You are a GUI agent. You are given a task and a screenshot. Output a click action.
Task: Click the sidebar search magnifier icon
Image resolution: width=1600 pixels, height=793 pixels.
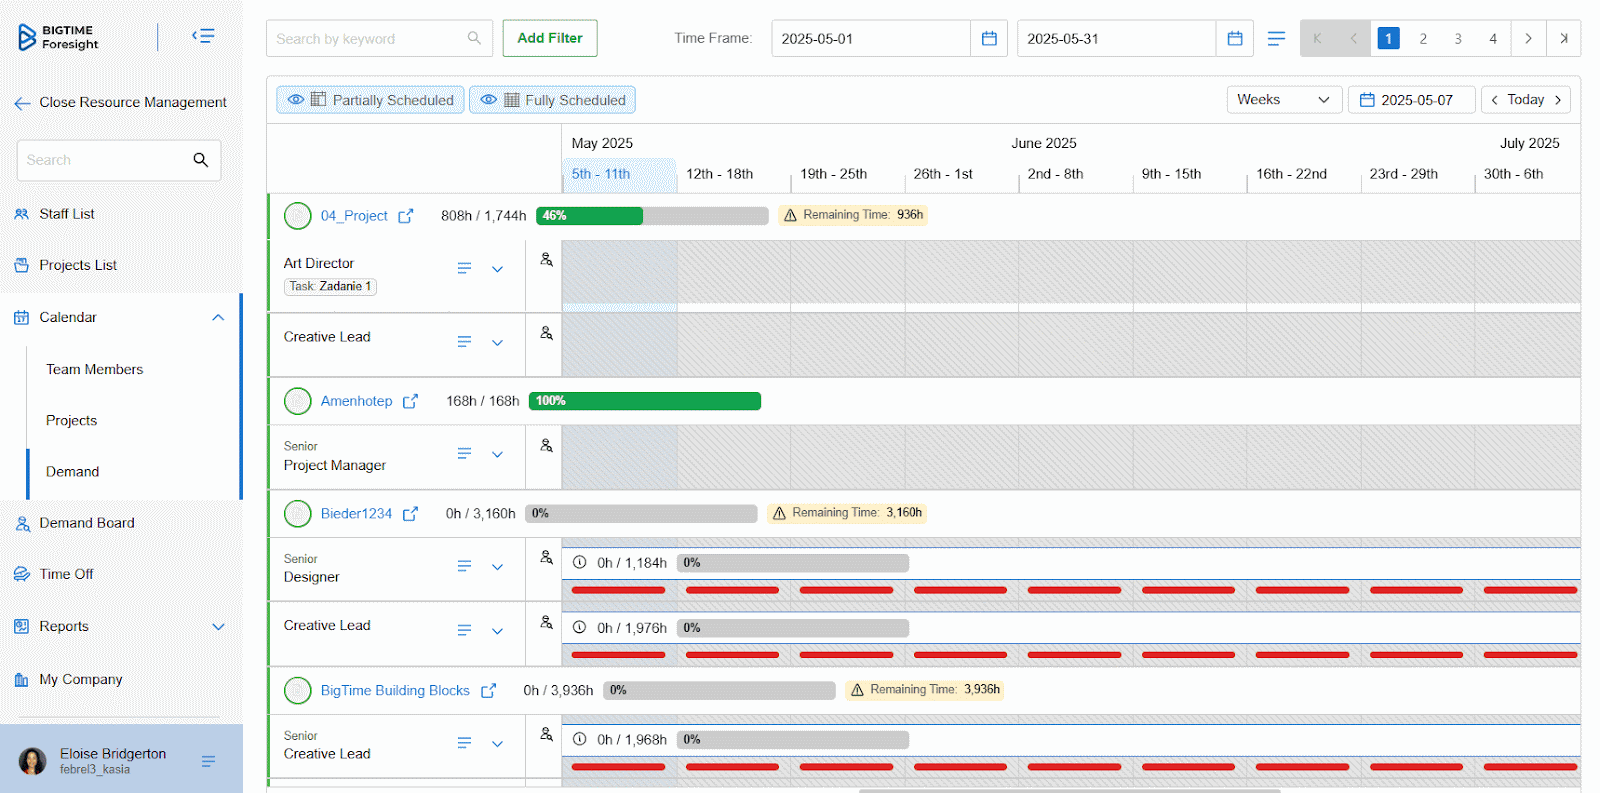(201, 160)
